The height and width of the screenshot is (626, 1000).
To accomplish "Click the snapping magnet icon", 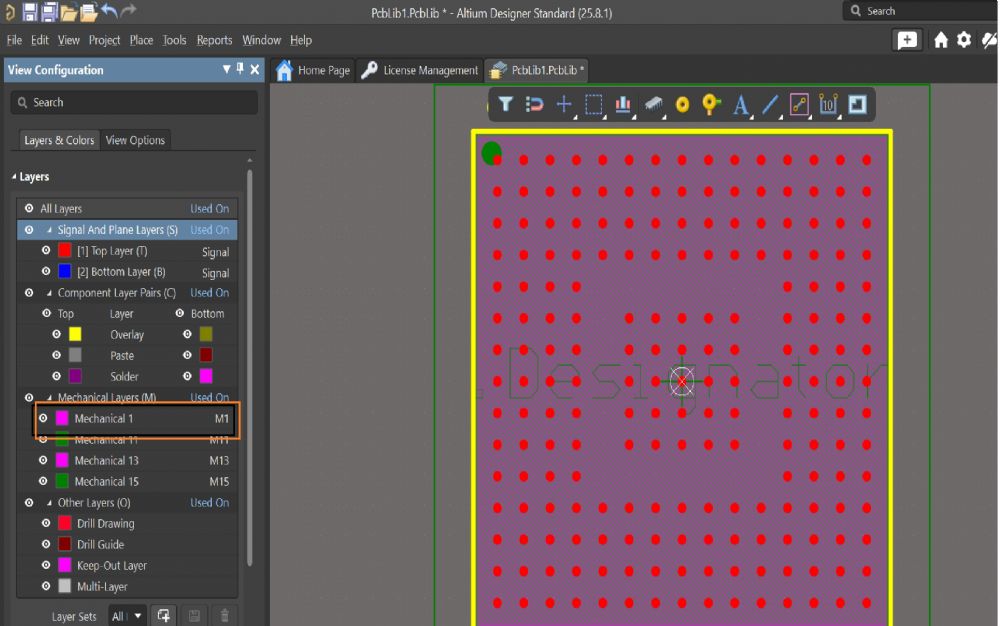I will click(535, 104).
